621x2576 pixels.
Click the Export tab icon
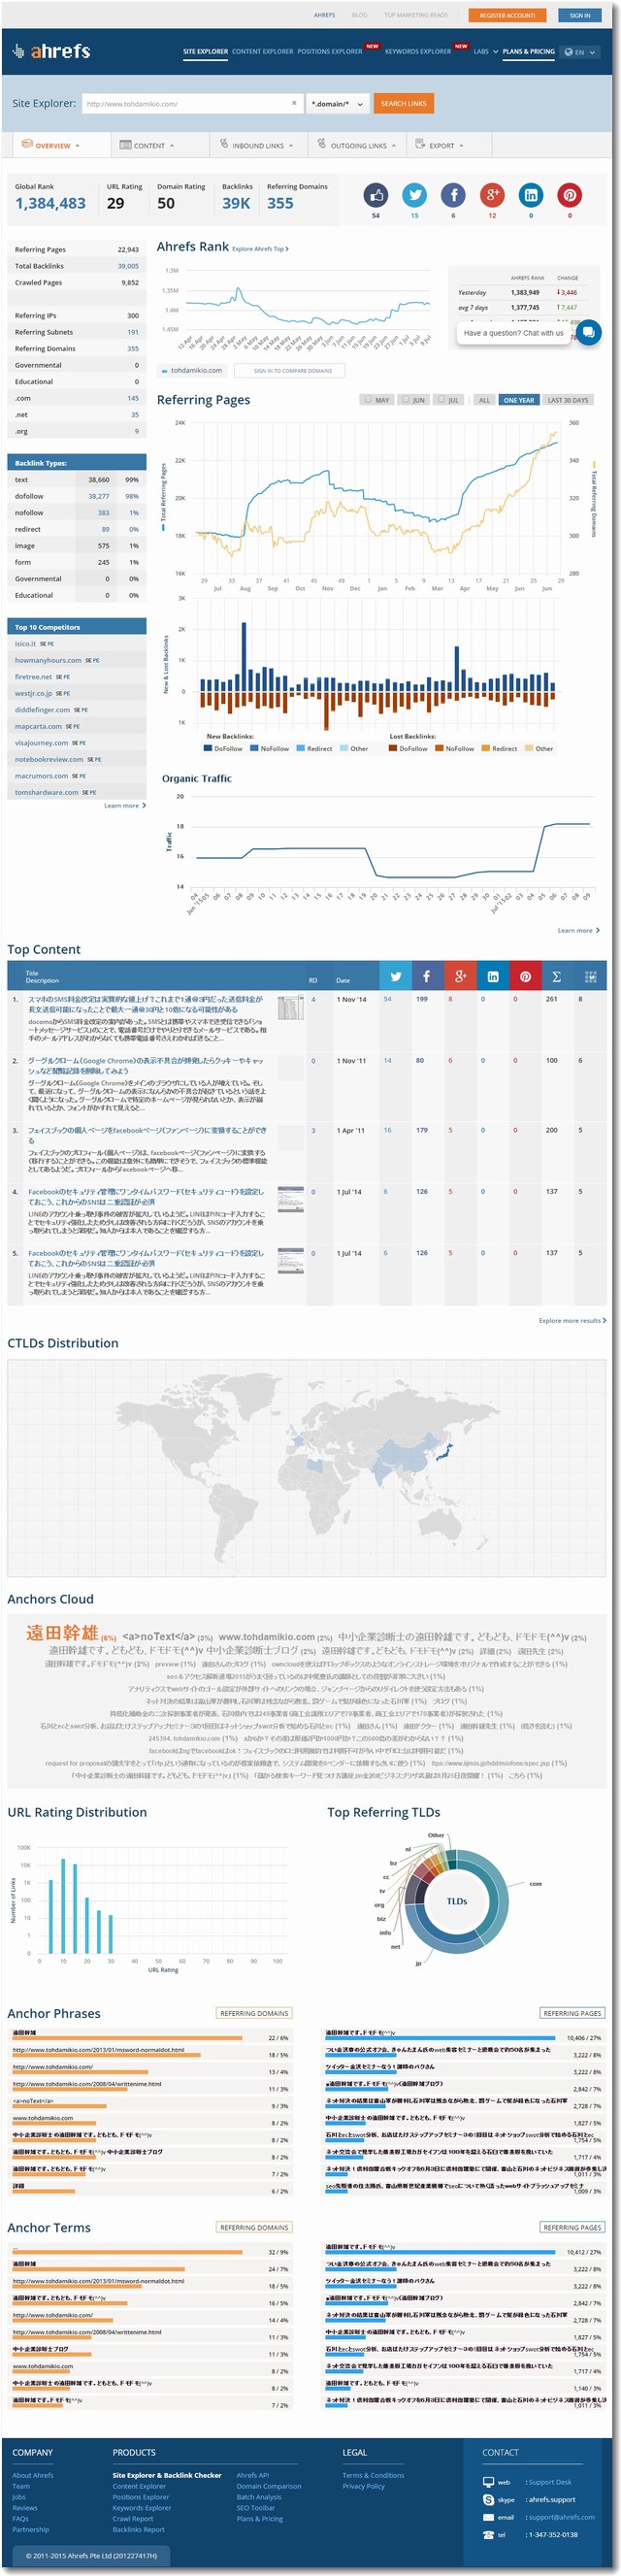(421, 144)
